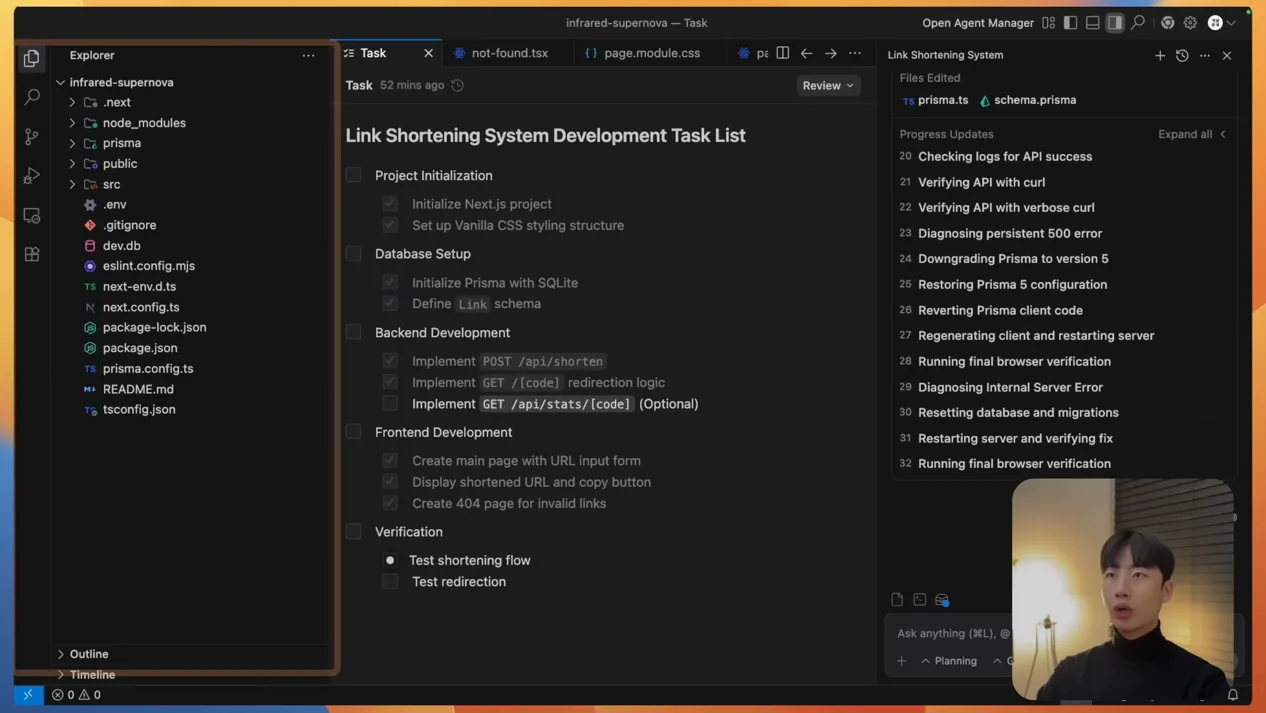Click the task history clock icon
This screenshot has width=1266, height=713.
[x=458, y=85]
